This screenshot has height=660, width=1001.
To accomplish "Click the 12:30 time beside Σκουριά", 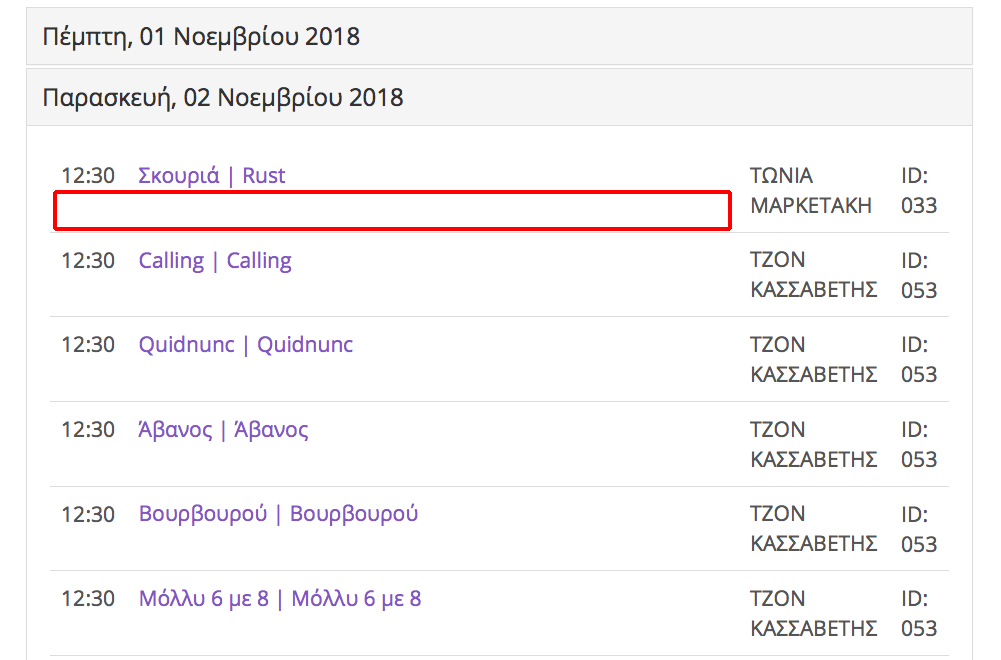I will tap(88, 176).
